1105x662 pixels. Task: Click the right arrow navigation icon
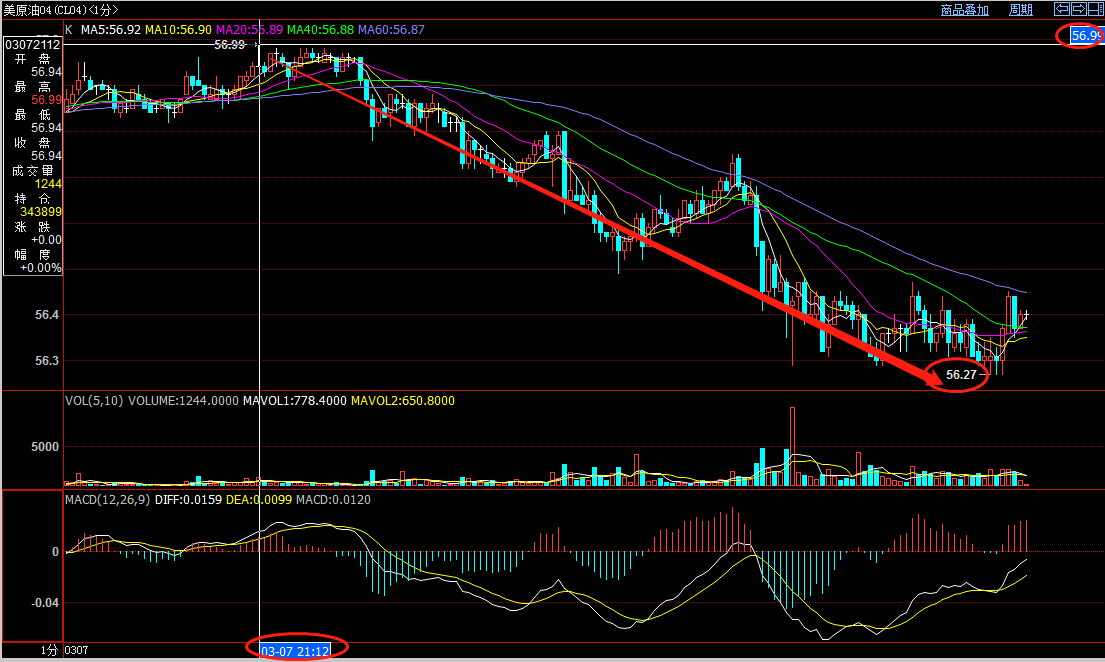[1079, 9]
